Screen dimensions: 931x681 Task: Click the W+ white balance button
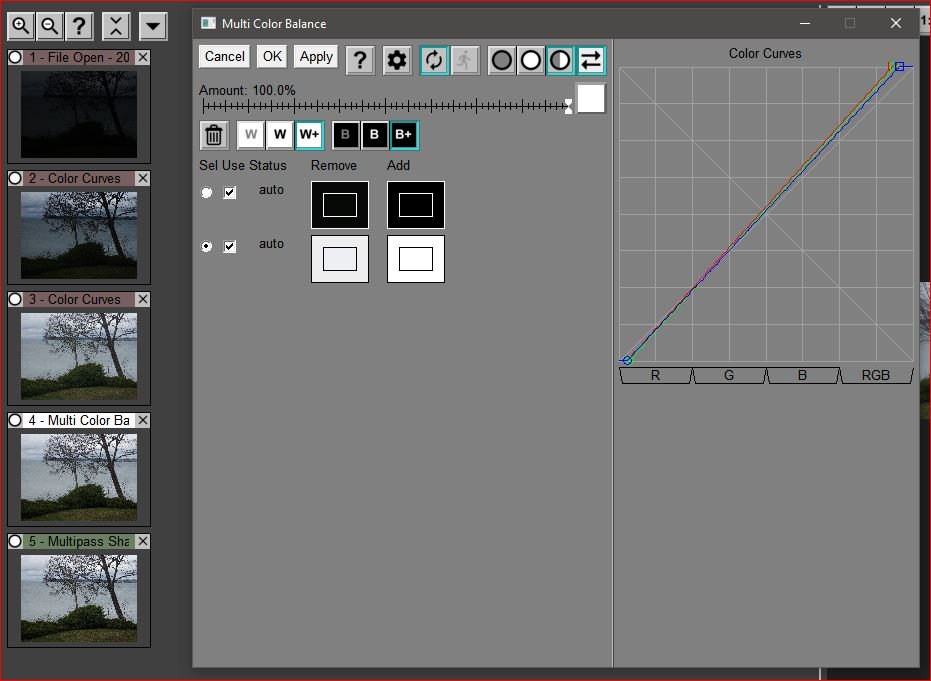tap(310, 134)
